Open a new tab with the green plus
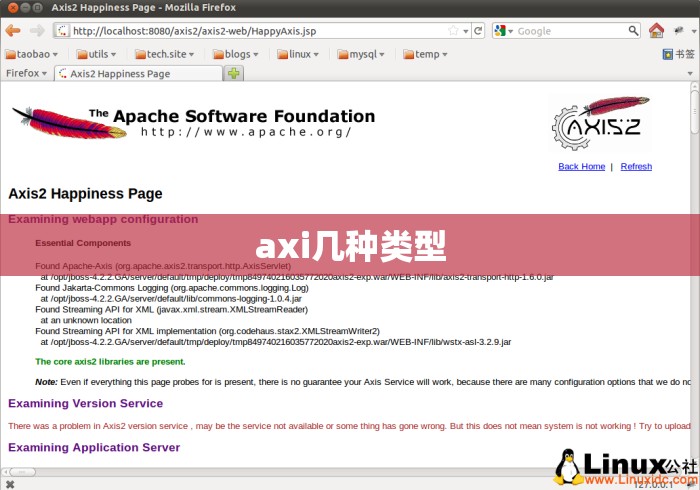The height and width of the screenshot is (490, 700). pos(233,73)
